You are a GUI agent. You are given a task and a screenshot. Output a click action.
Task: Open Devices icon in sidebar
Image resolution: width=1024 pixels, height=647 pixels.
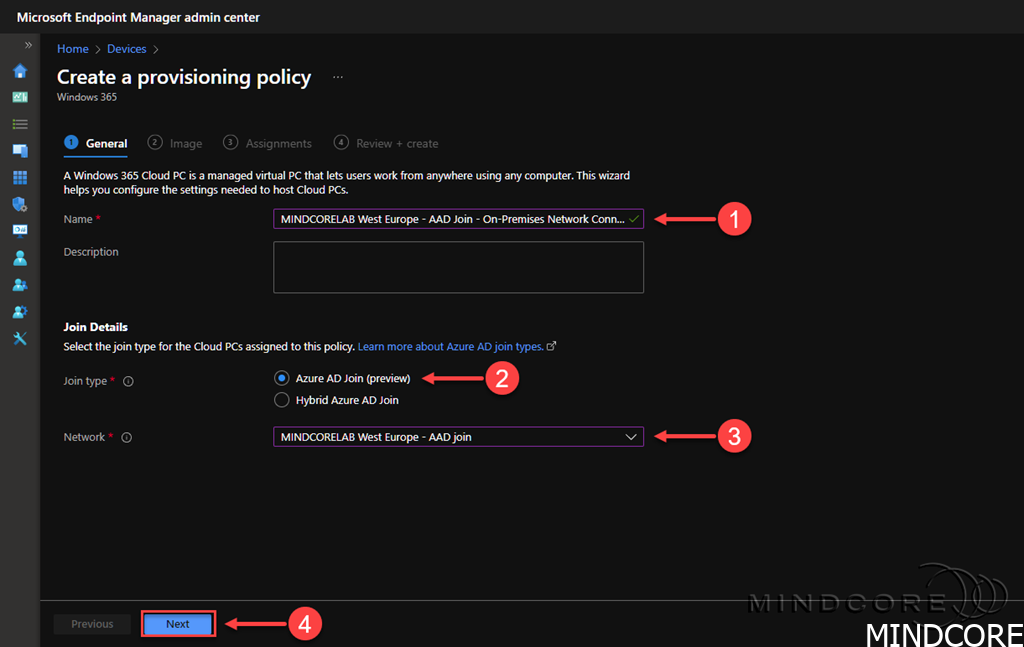pyautogui.click(x=19, y=151)
